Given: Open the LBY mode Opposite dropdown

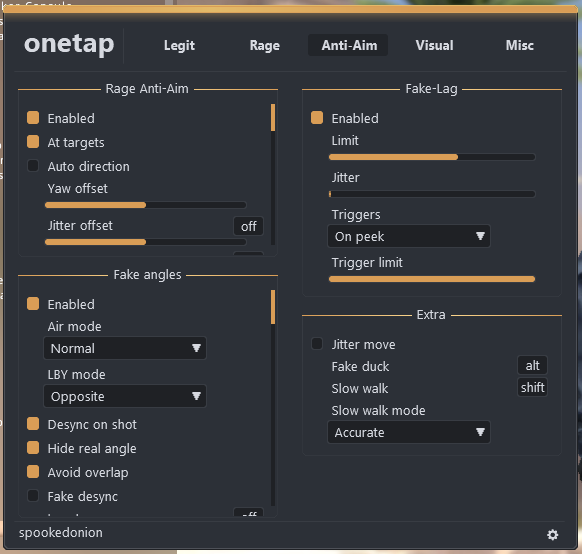Looking at the screenshot, I should tap(125, 396).
